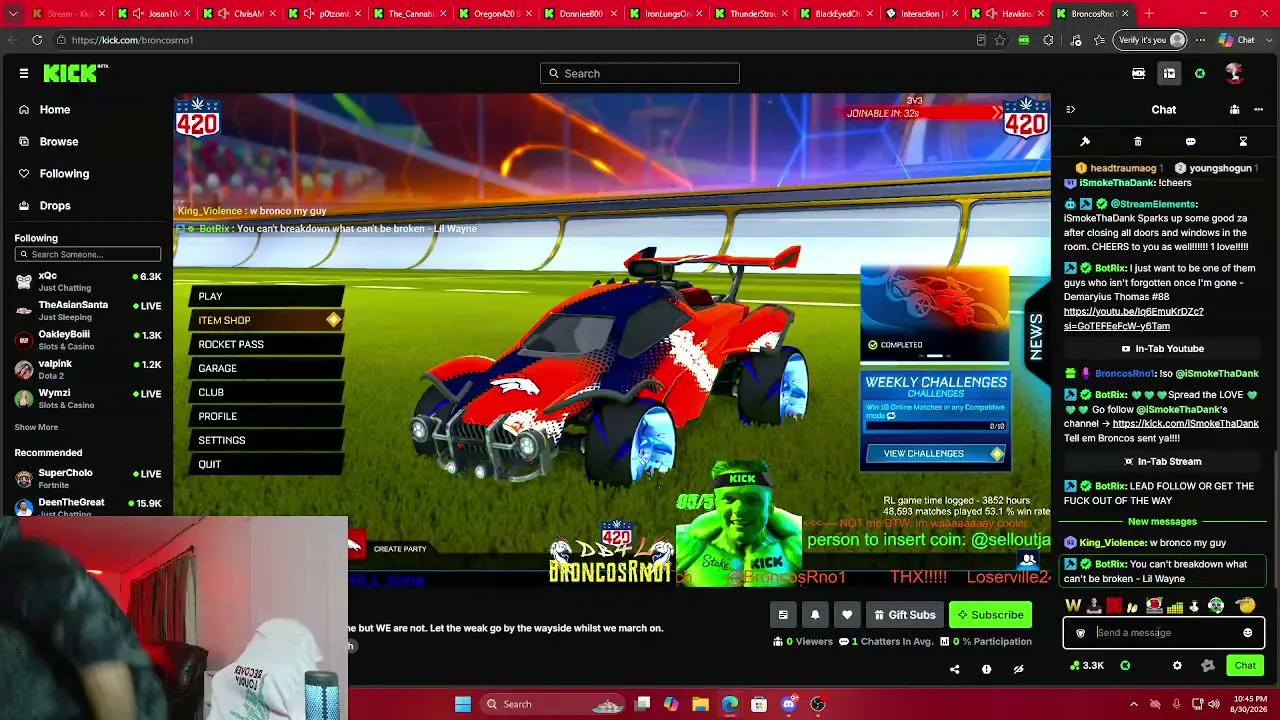Toggle the hide stream eye-slash icon

coord(1018,669)
